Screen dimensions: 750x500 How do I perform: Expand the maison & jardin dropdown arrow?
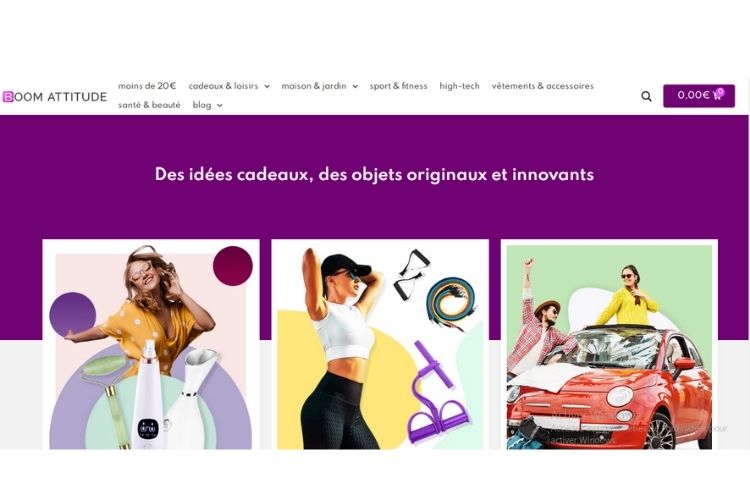pos(355,87)
